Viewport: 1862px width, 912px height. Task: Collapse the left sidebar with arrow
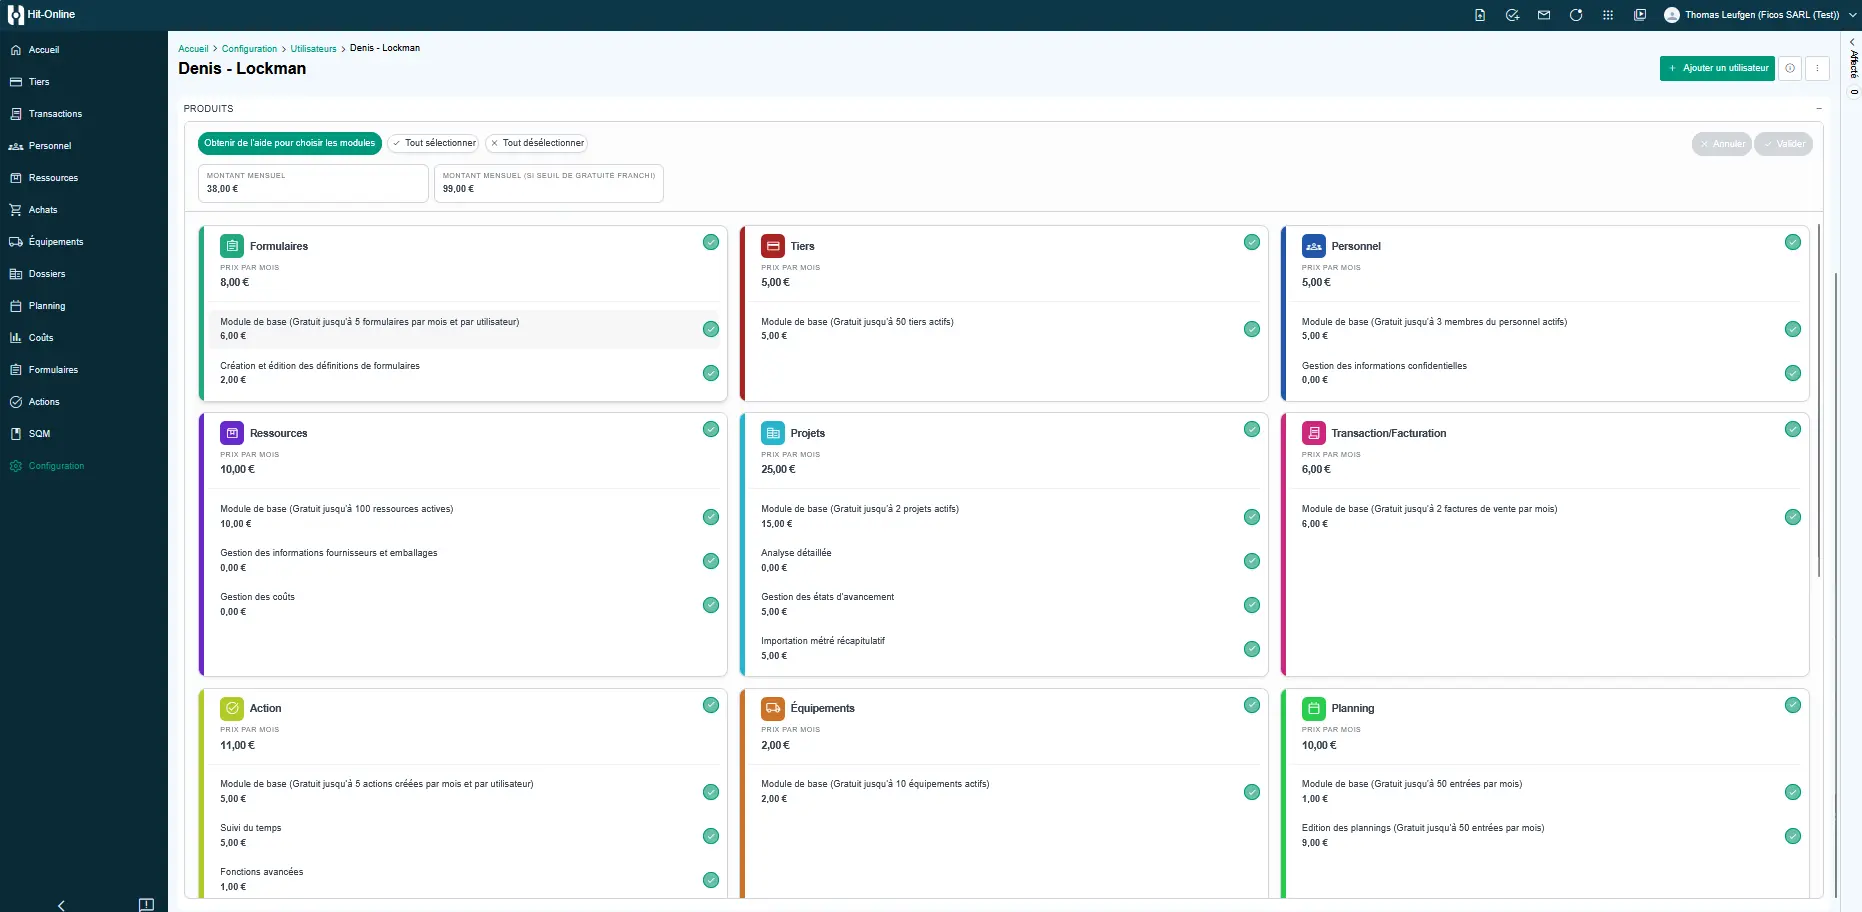click(x=61, y=905)
